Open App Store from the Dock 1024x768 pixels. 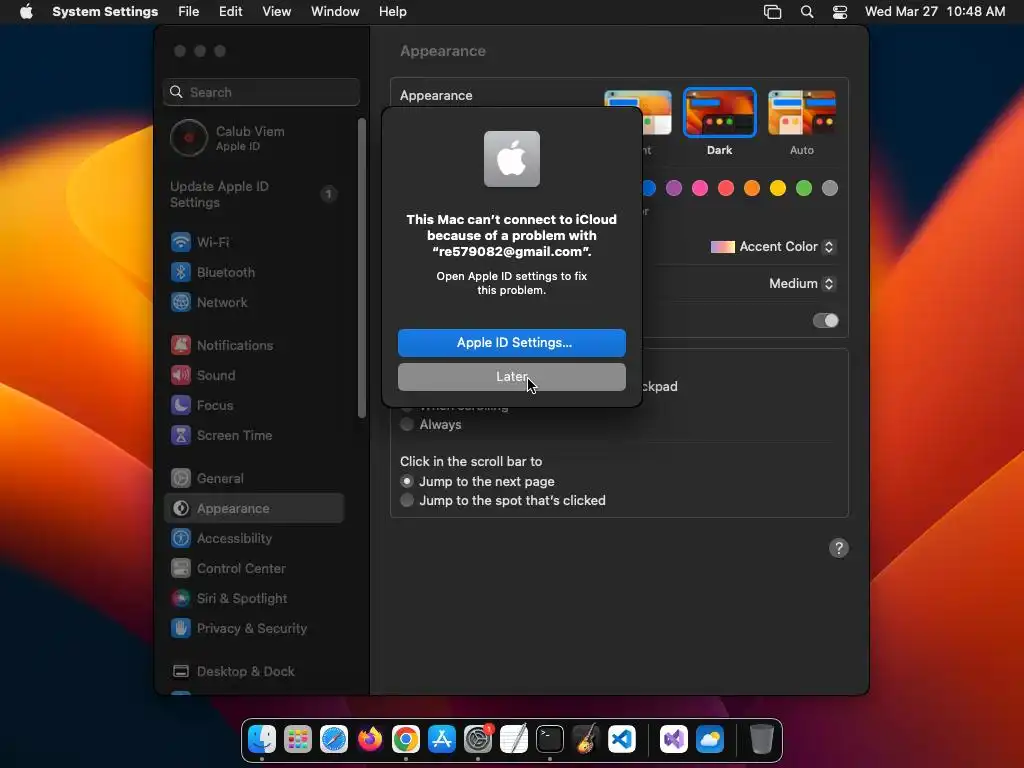pyautogui.click(x=441, y=739)
